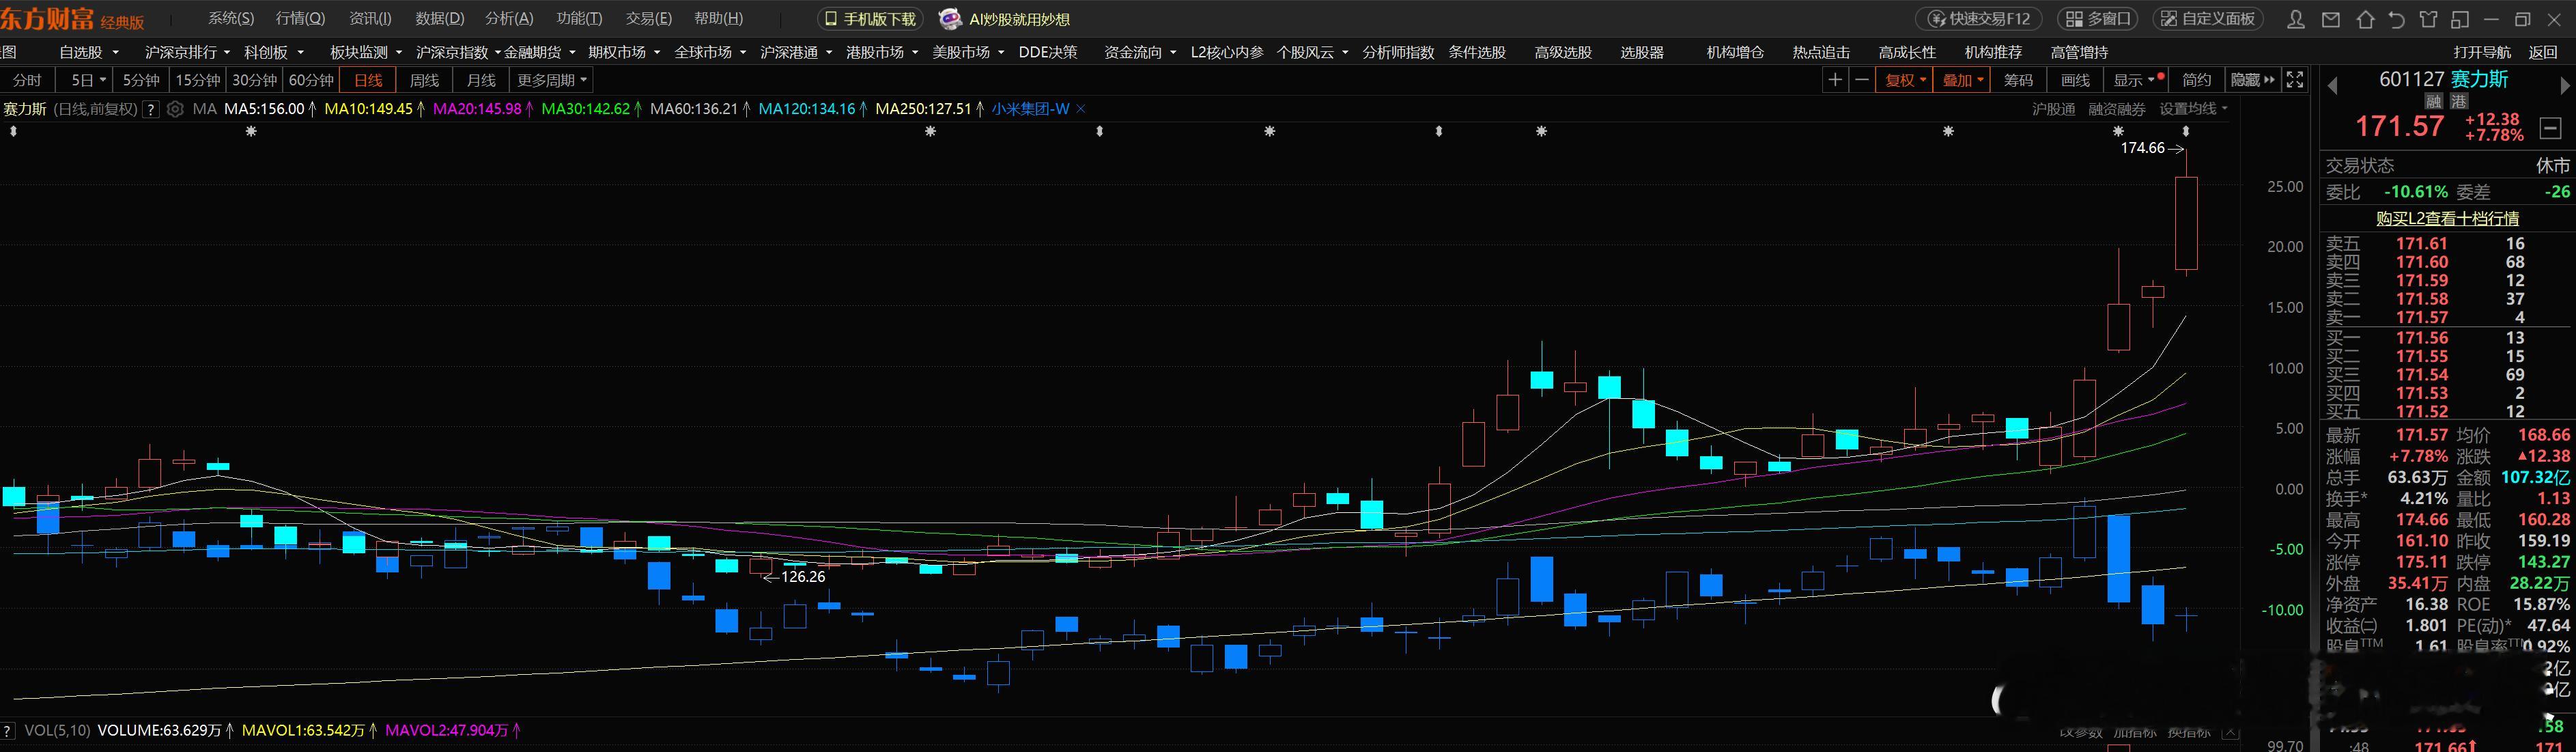Click the user account icon
Image resolution: width=2576 pixels, height=752 pixels.
coord(2296,19)
